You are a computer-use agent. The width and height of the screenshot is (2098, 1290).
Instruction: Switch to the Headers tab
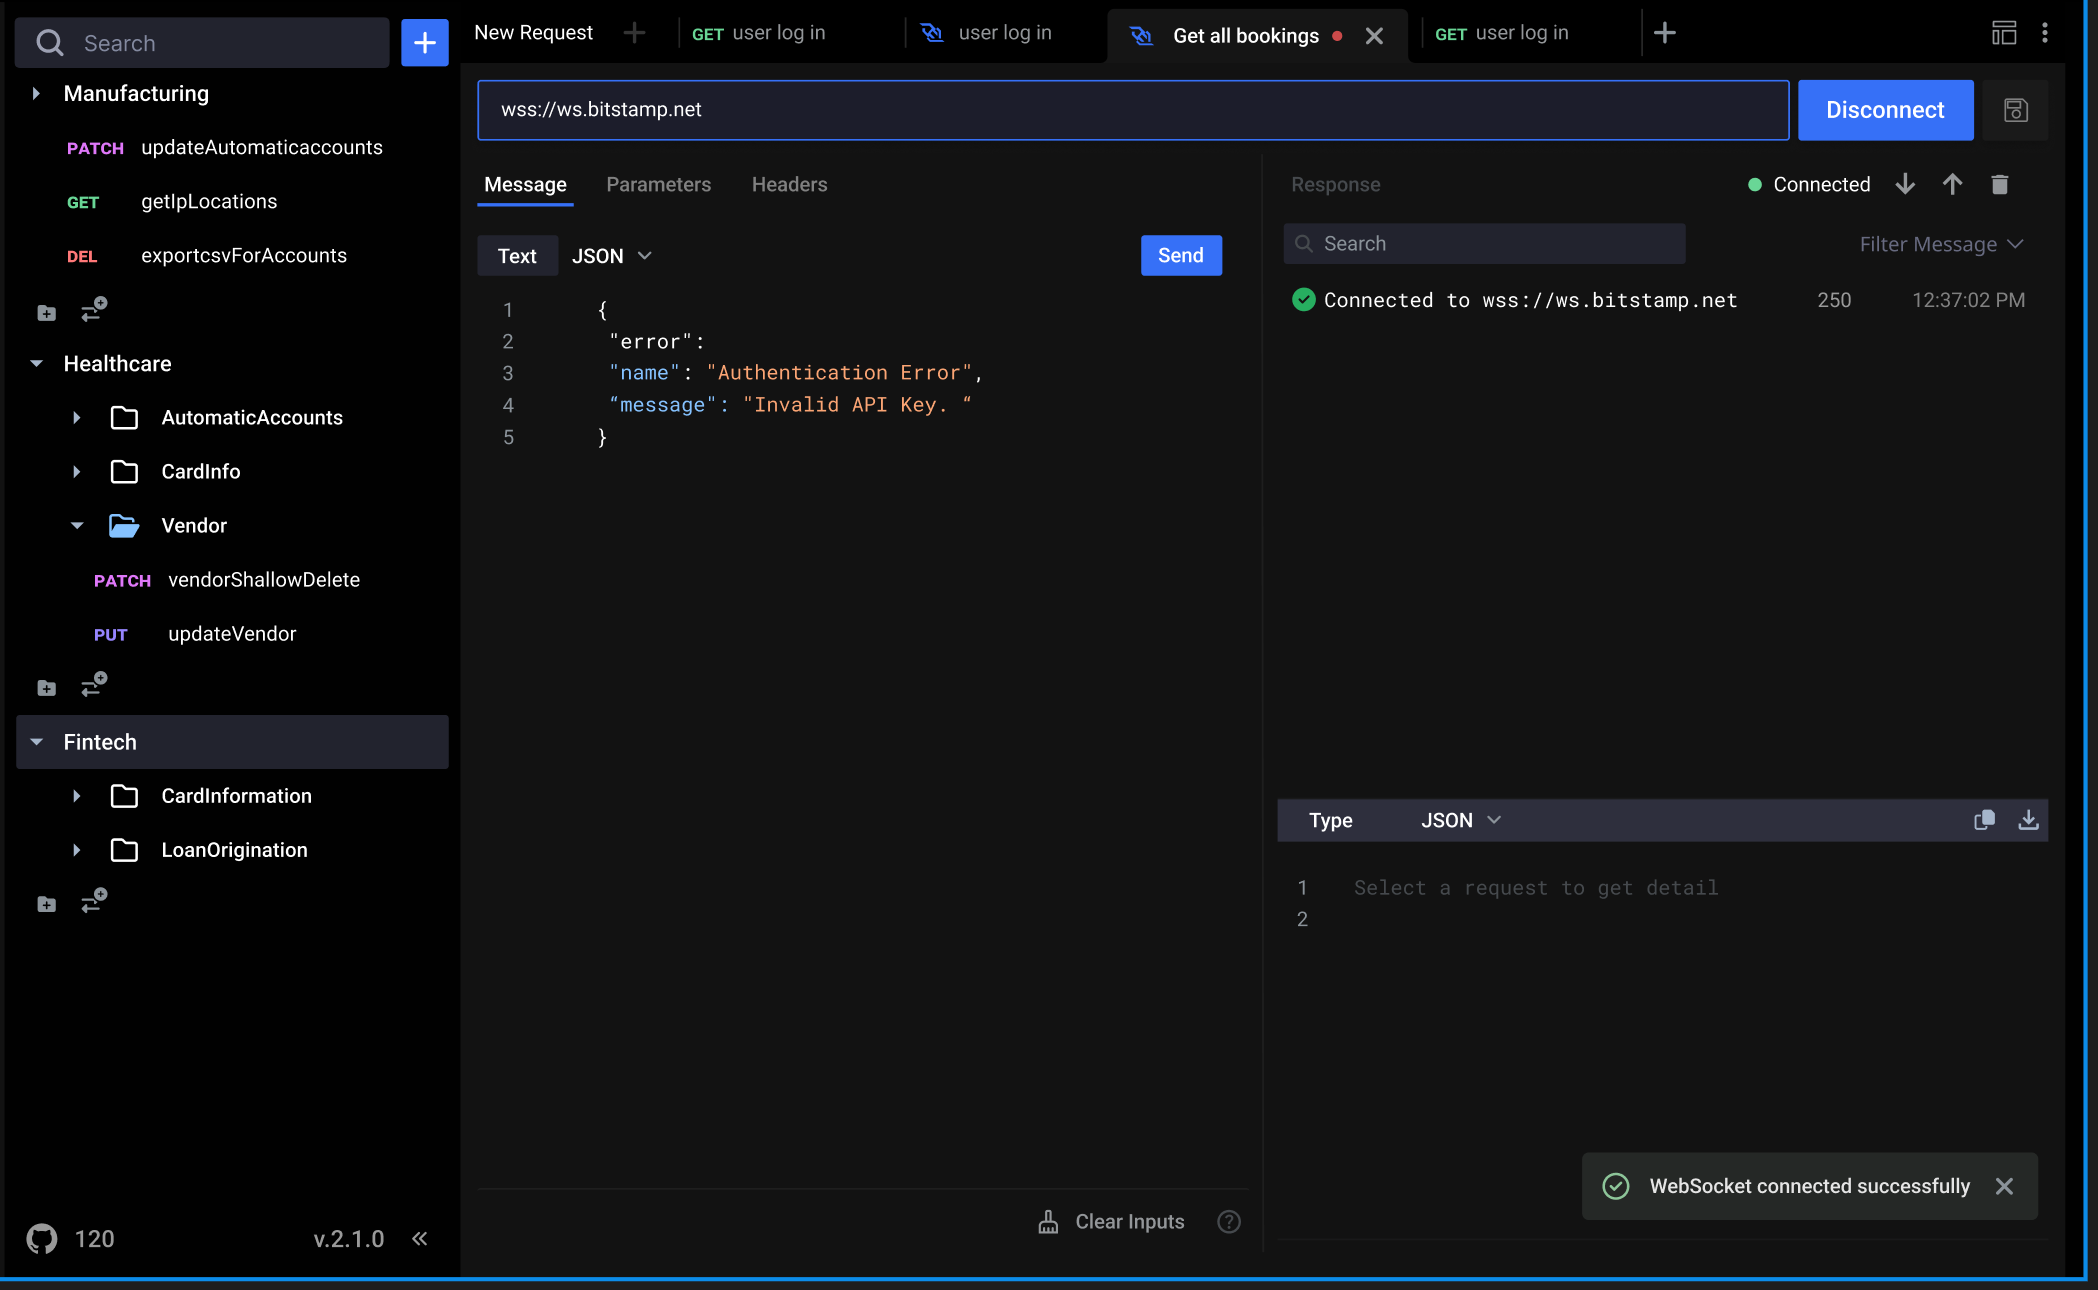789,185
